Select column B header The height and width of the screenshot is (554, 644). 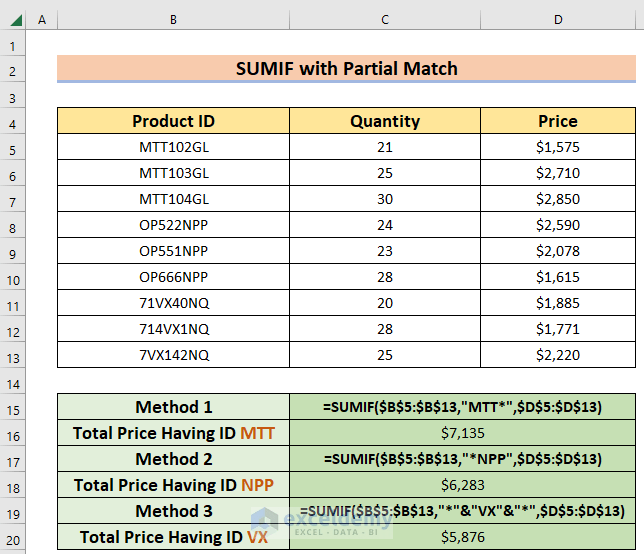tap(173, 20)
